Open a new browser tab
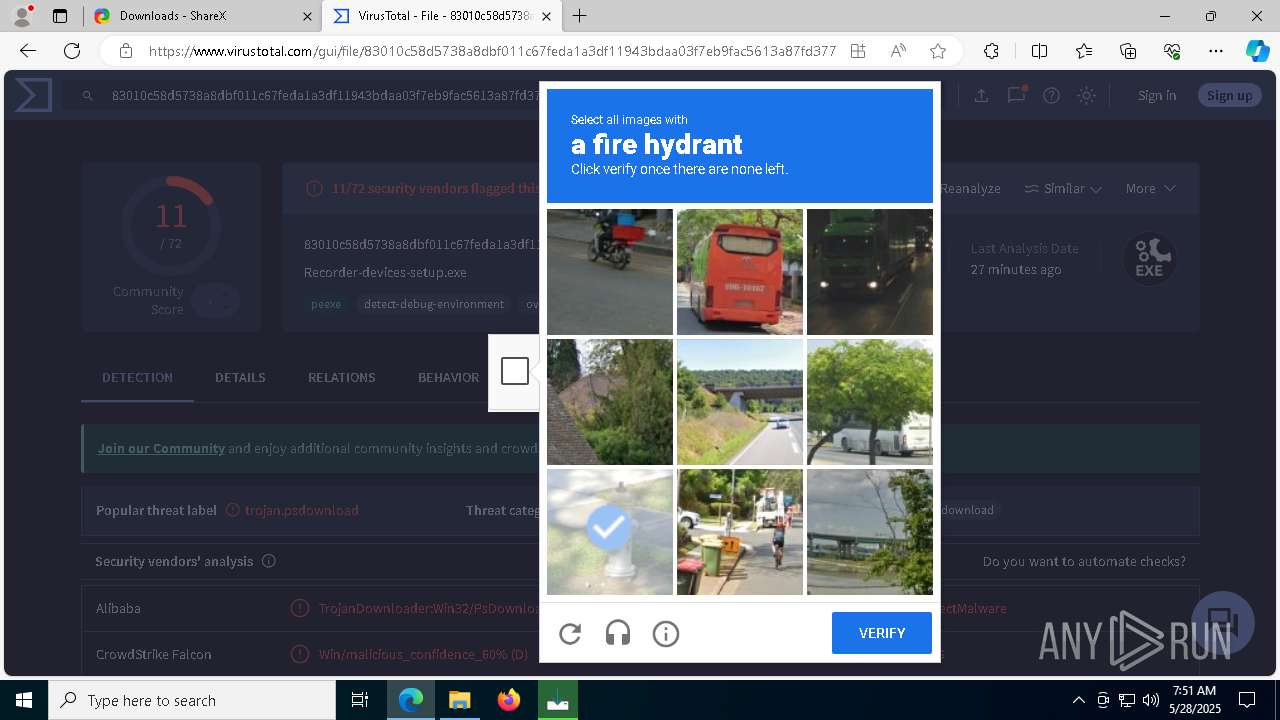Image resolution: width=1280 pixels, height=720 pixels. (x=580, y=16)
